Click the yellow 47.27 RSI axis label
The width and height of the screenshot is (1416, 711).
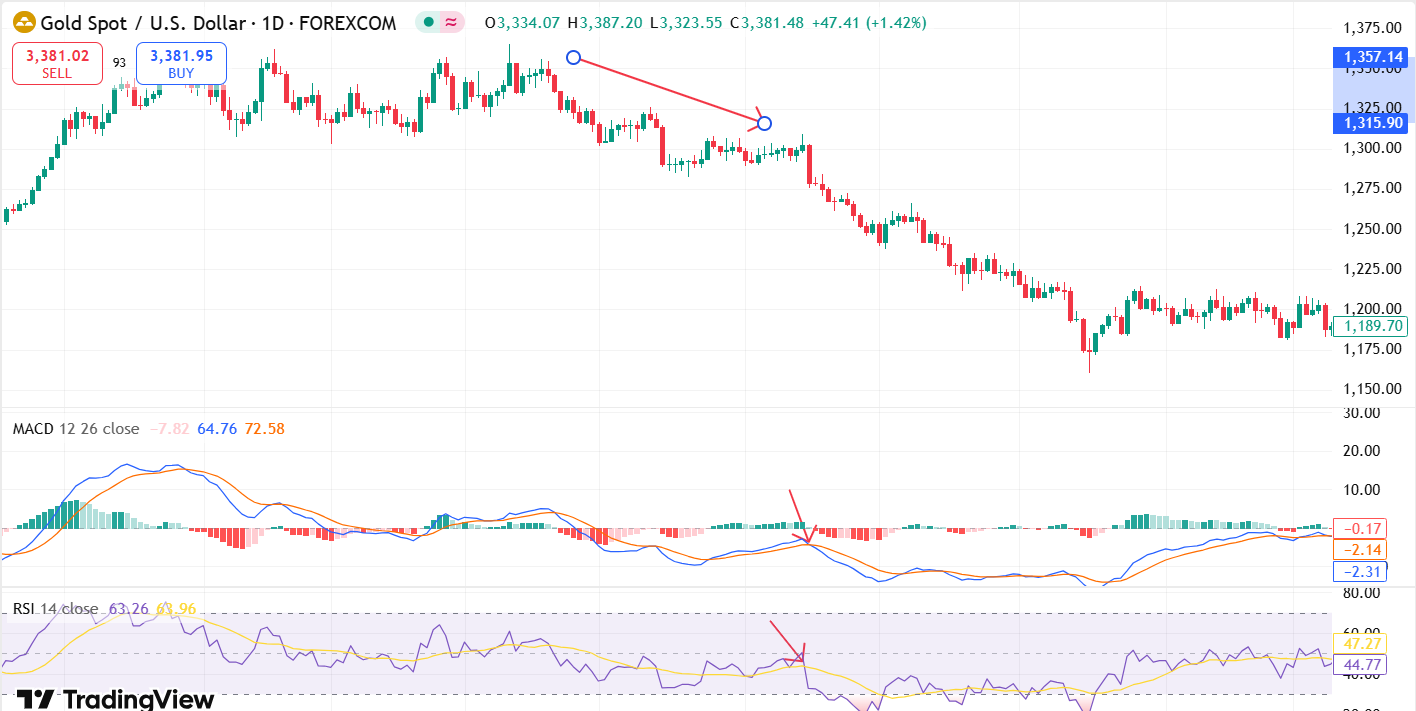1360,643
